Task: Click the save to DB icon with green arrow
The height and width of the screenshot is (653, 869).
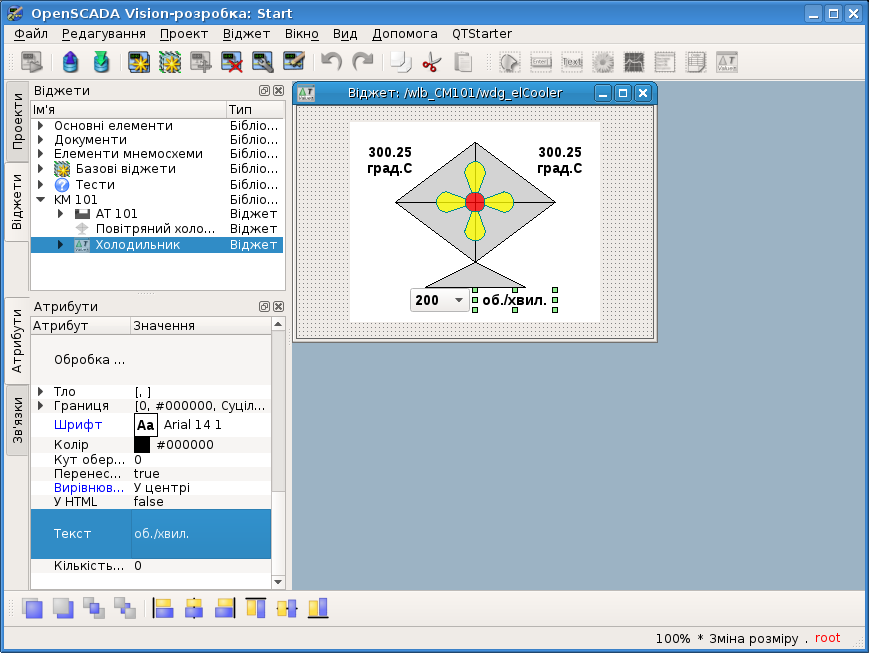Action: [x=101, y=63]
